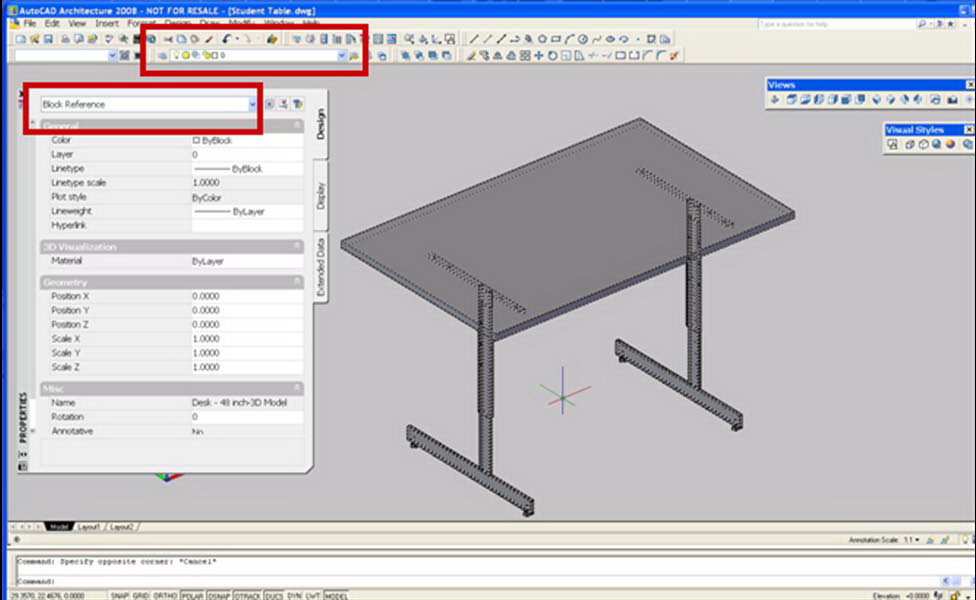Click the Position X value field
The image size is (976, 600).
247,296
